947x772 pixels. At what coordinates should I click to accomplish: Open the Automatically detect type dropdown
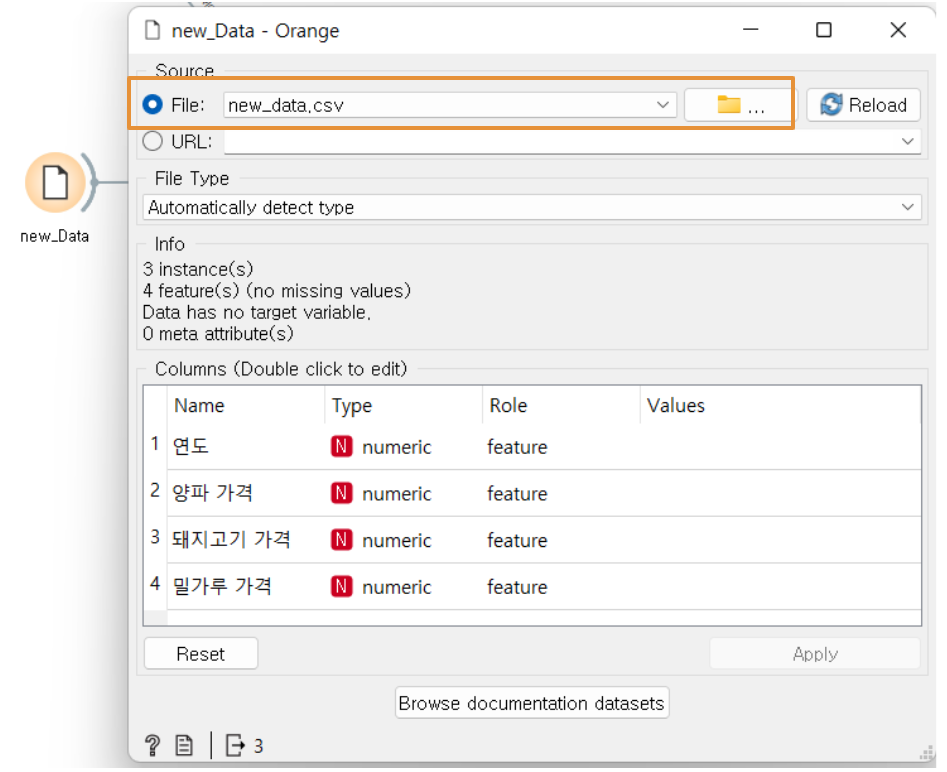pos(532,207)
